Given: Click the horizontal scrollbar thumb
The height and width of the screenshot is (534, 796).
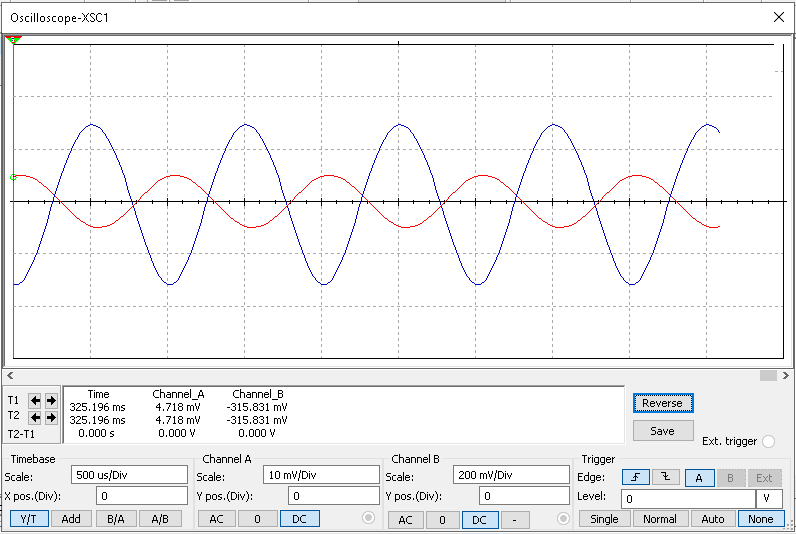Looking at the screenshot, I should 768,376.
